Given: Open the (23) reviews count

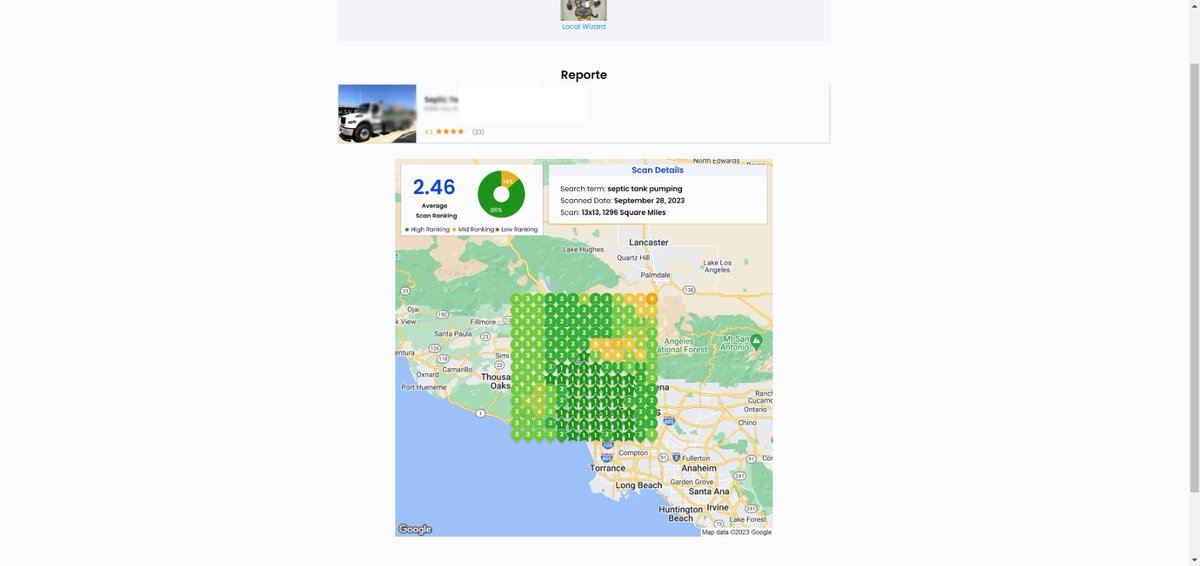Looking at the screenshot, I should (478, 132).
